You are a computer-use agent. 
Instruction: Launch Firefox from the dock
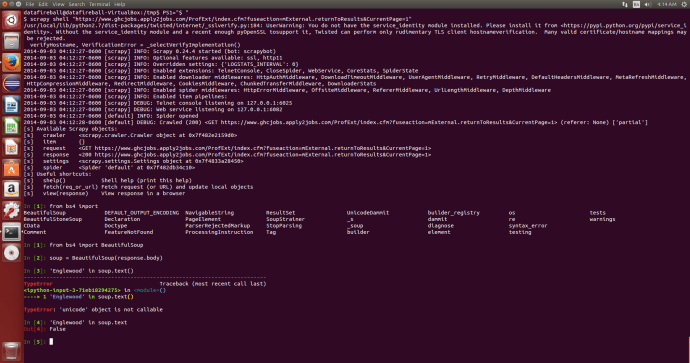(x=11, y=62)
